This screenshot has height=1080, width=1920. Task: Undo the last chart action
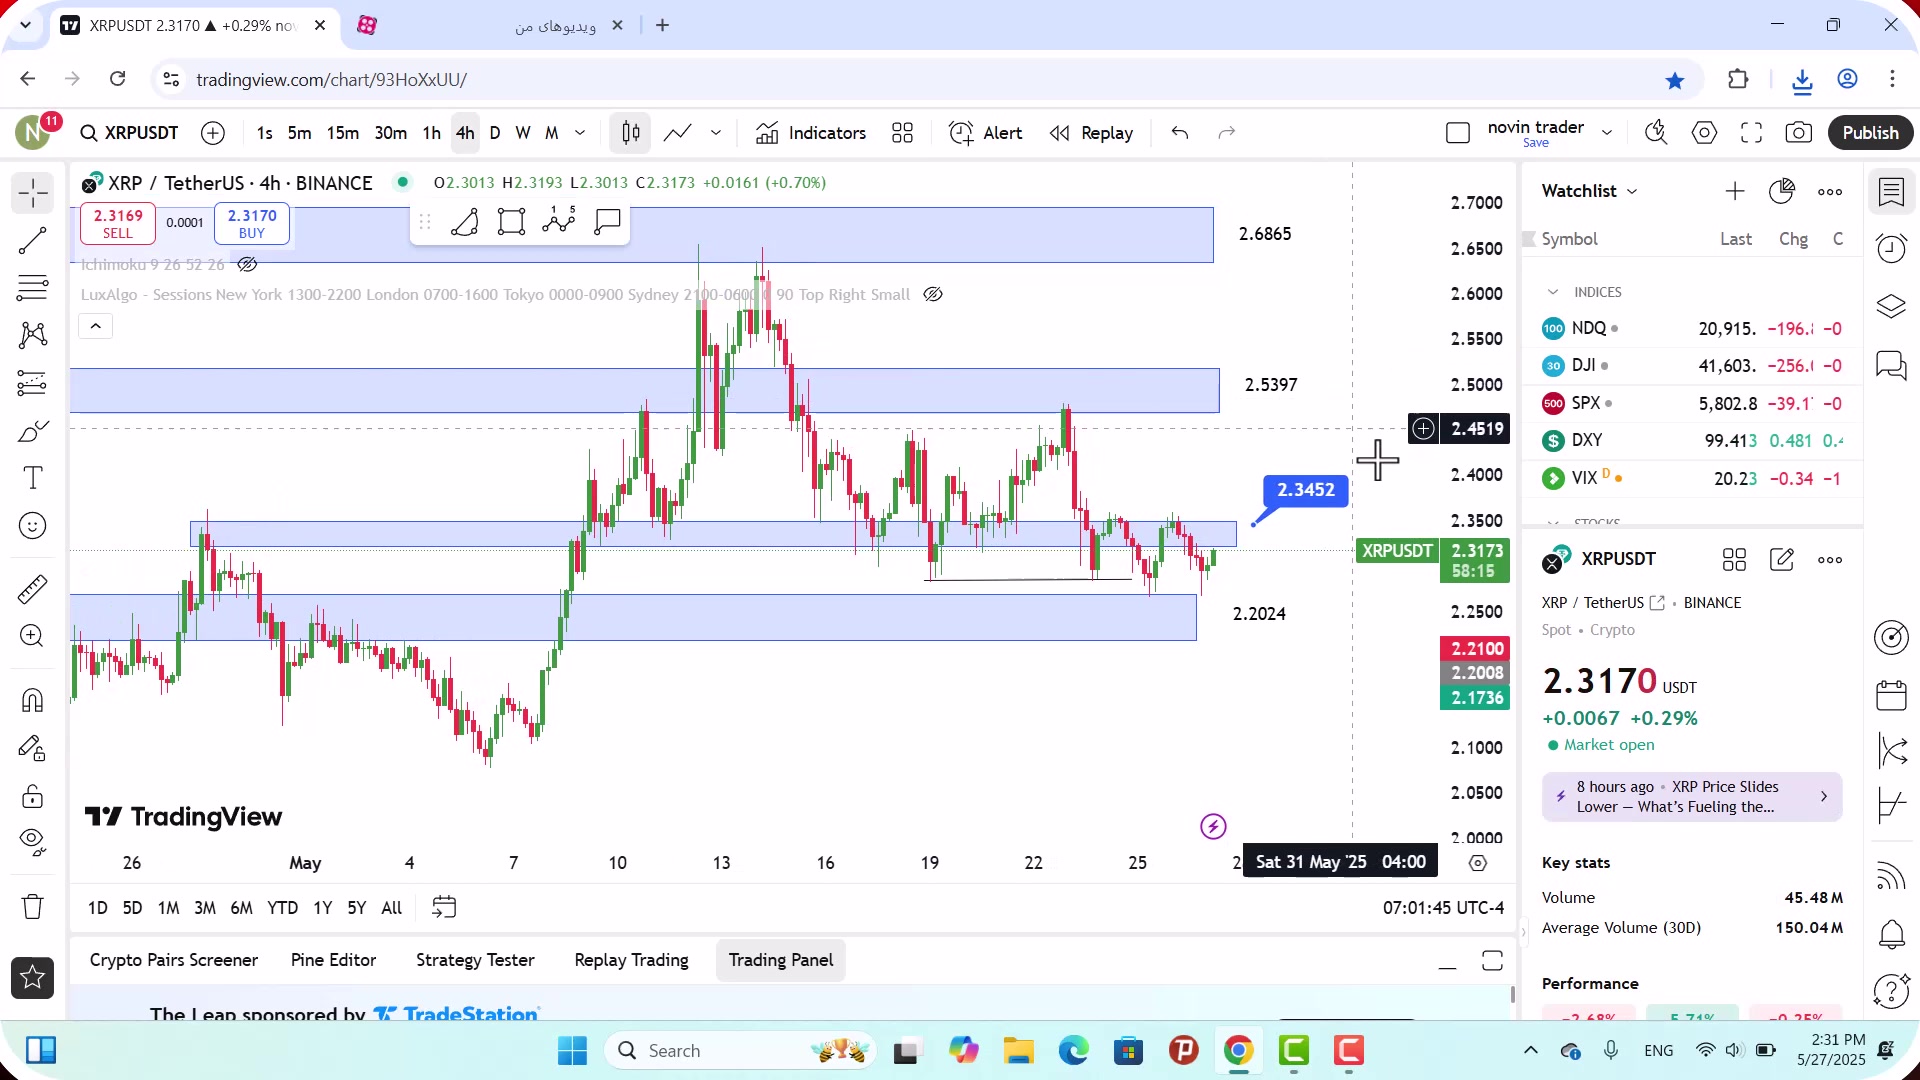(1180, 133)
